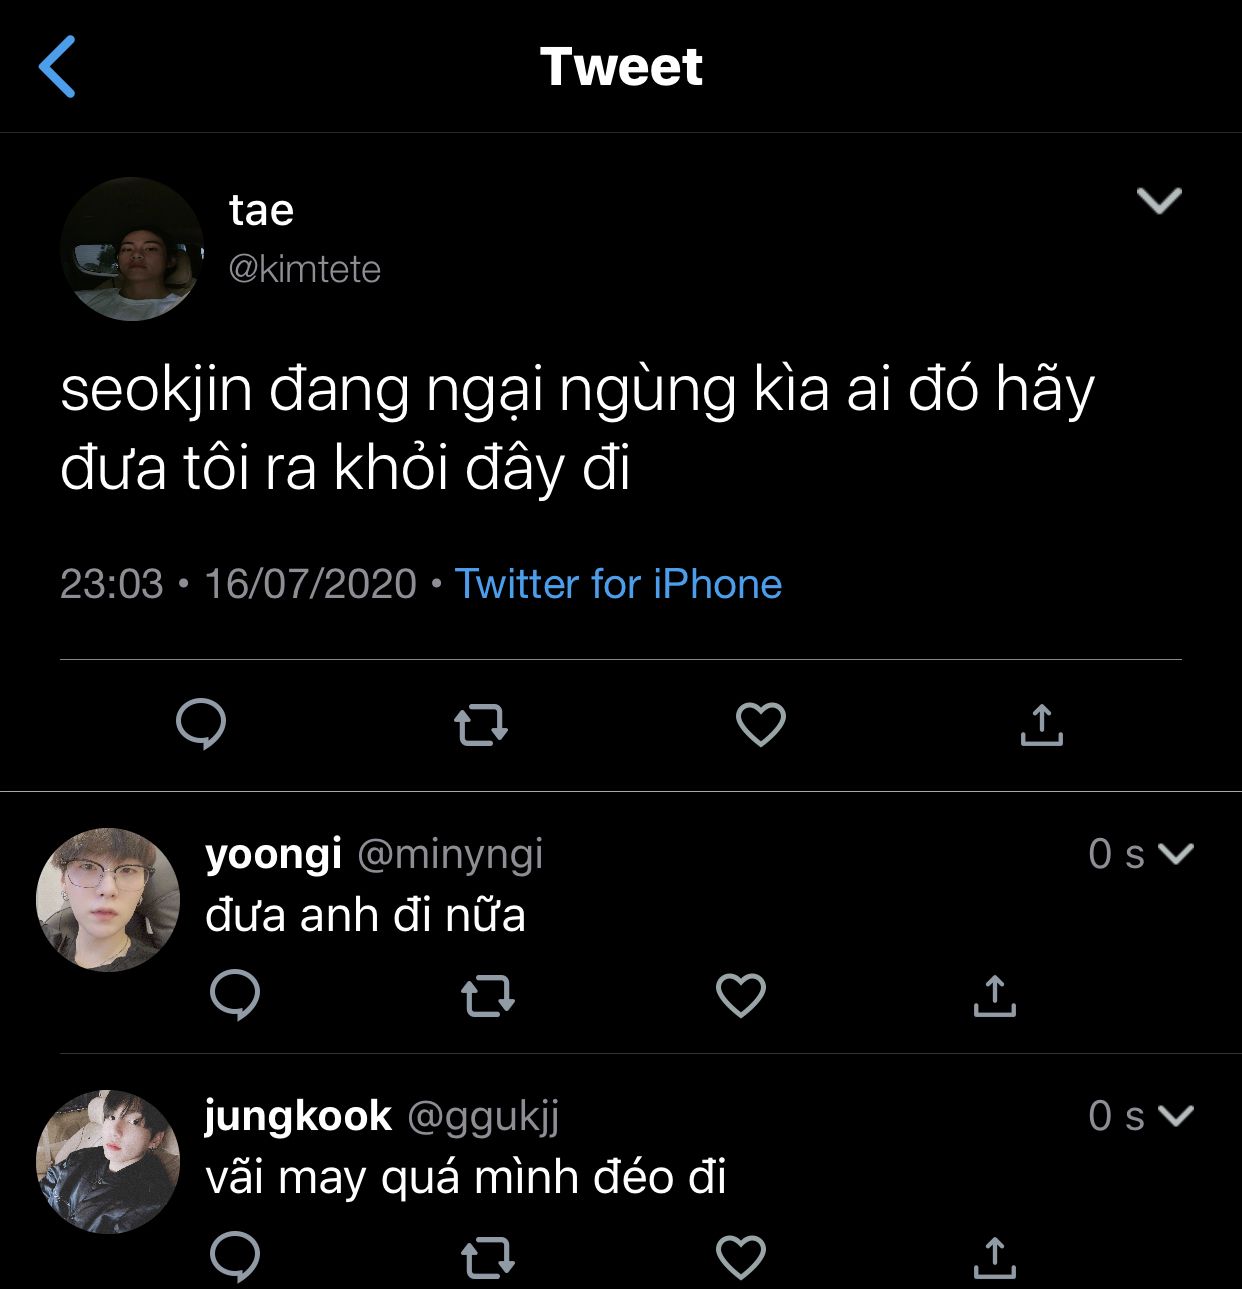Retweet jungkook's reply
Viewport: 1242px width, 1289px height.
tap(488, 1258)
